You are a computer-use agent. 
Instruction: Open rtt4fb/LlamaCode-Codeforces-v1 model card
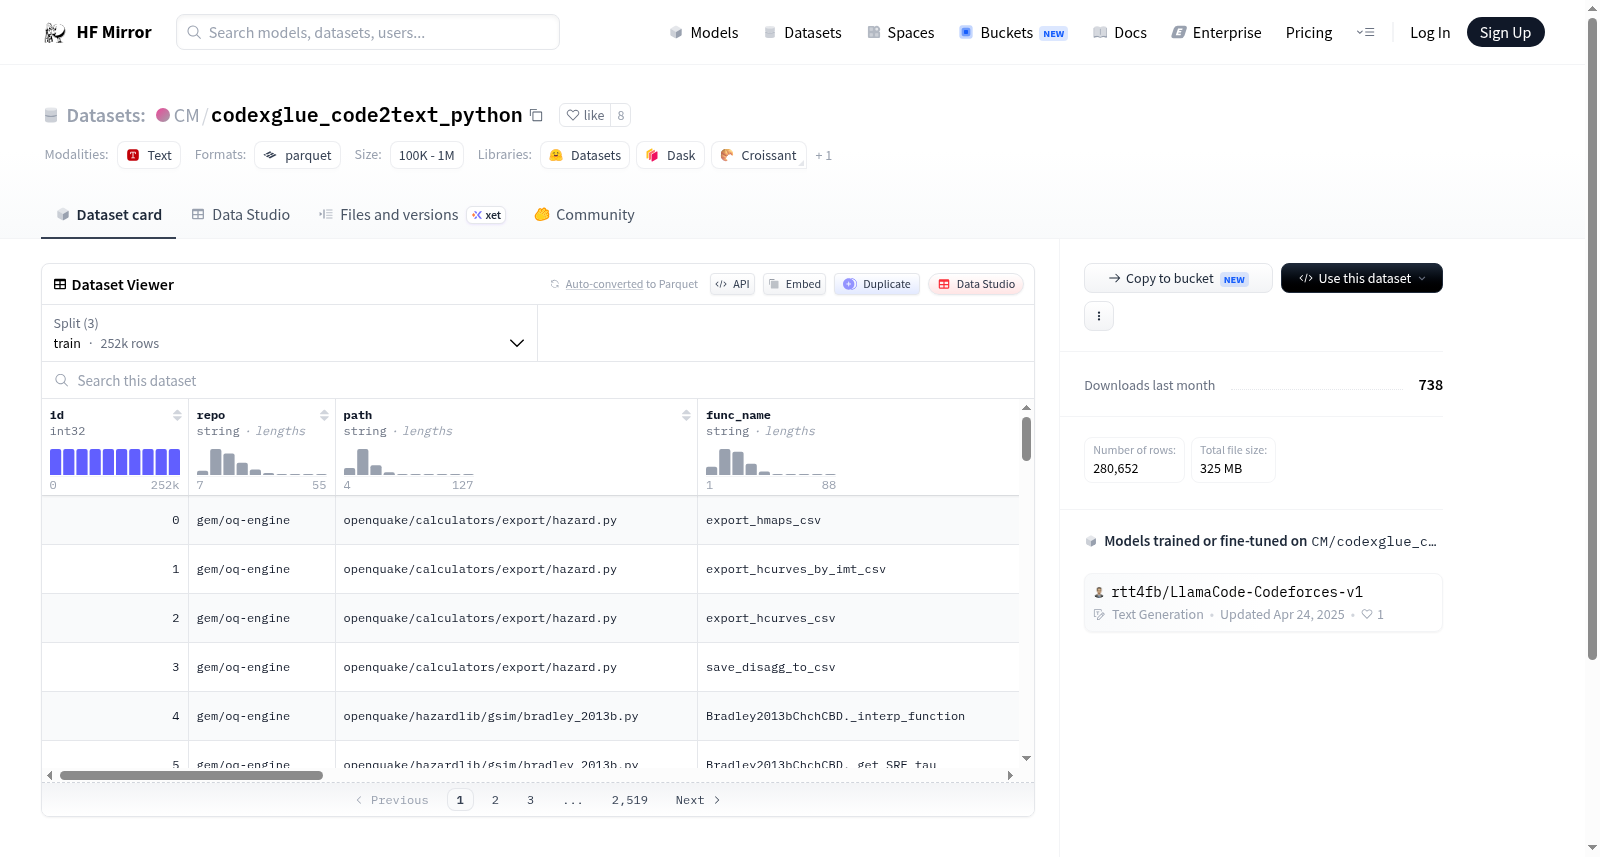pos(1263,602)
